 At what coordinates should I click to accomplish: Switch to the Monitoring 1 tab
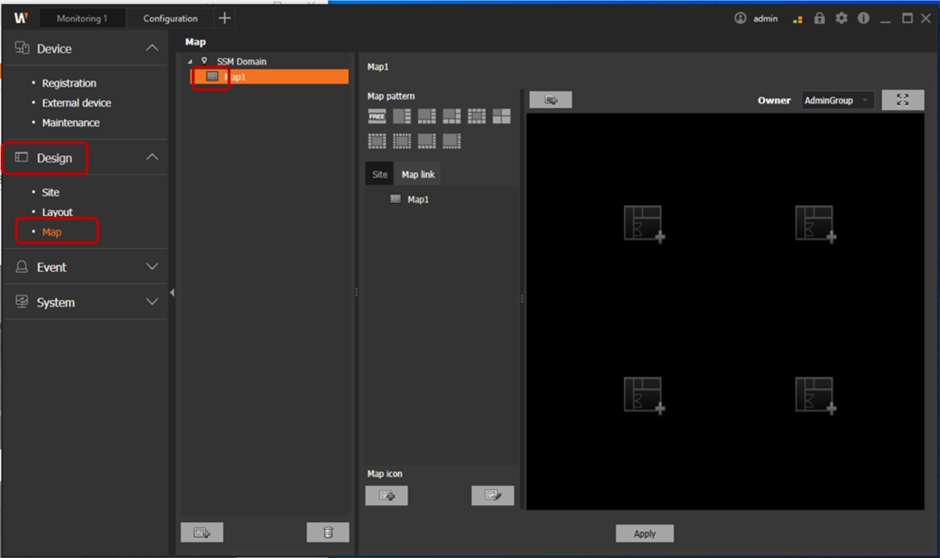tap(83, 18)
